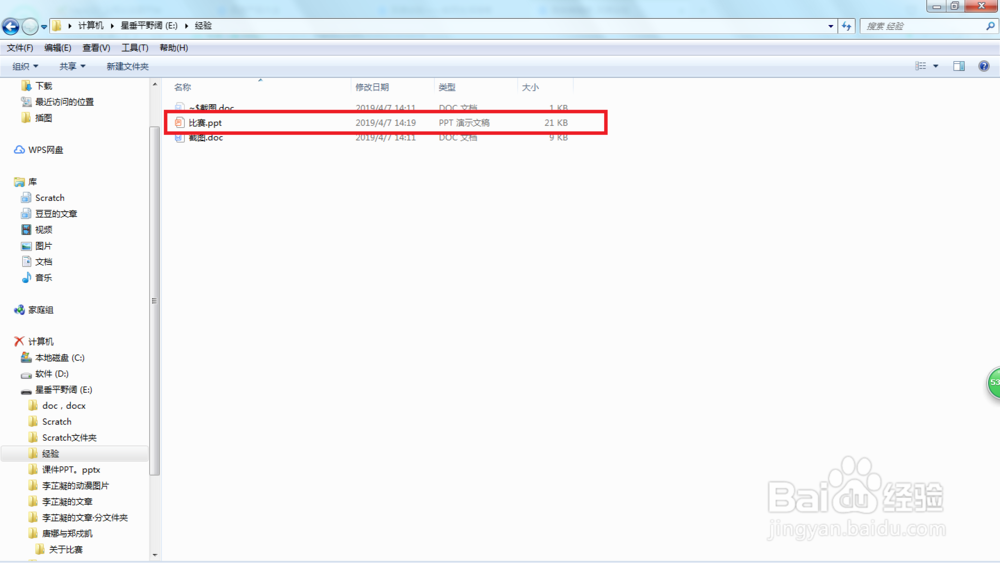Open 最近访问的位置 in the sidebar
The width and height of the screenshot is (1000, 563).
(64, 102)
